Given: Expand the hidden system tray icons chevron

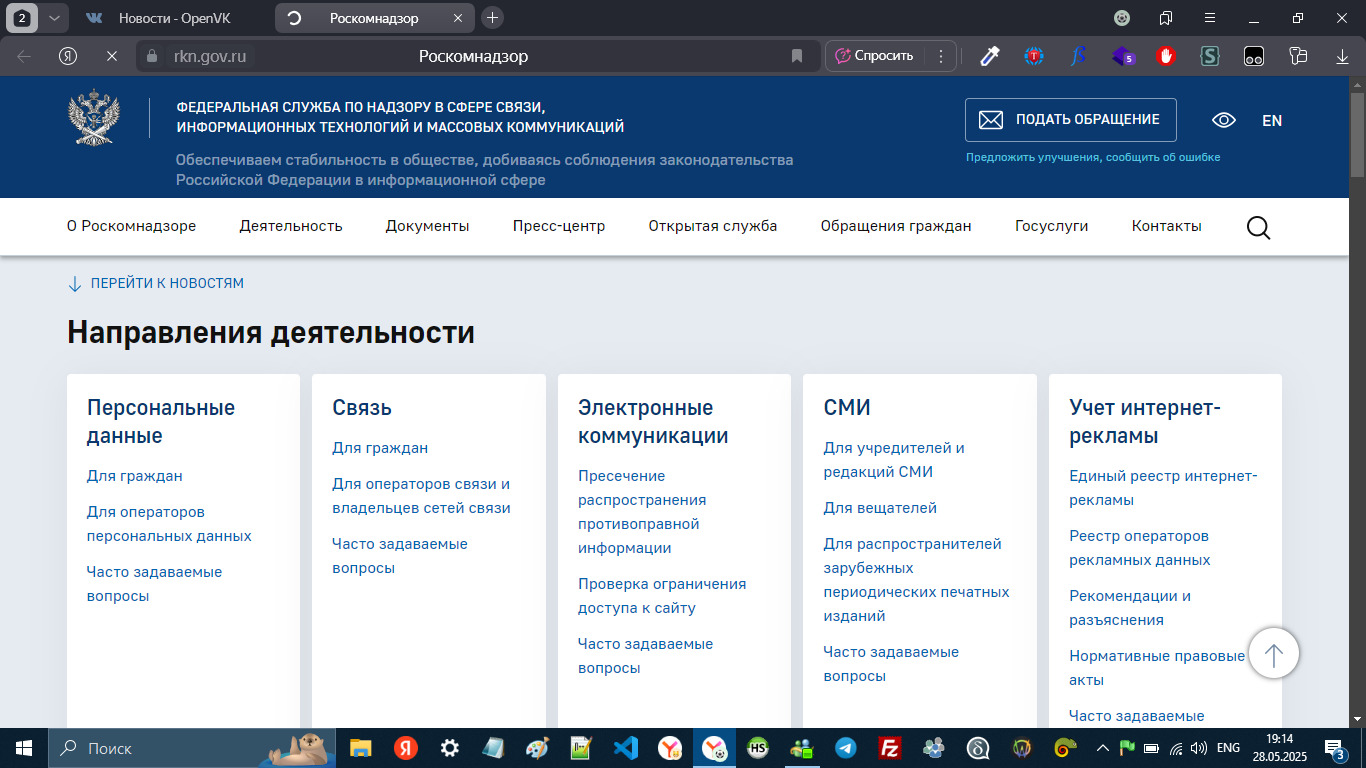Looking at the screenshot, I should (x=1103, y=748).
